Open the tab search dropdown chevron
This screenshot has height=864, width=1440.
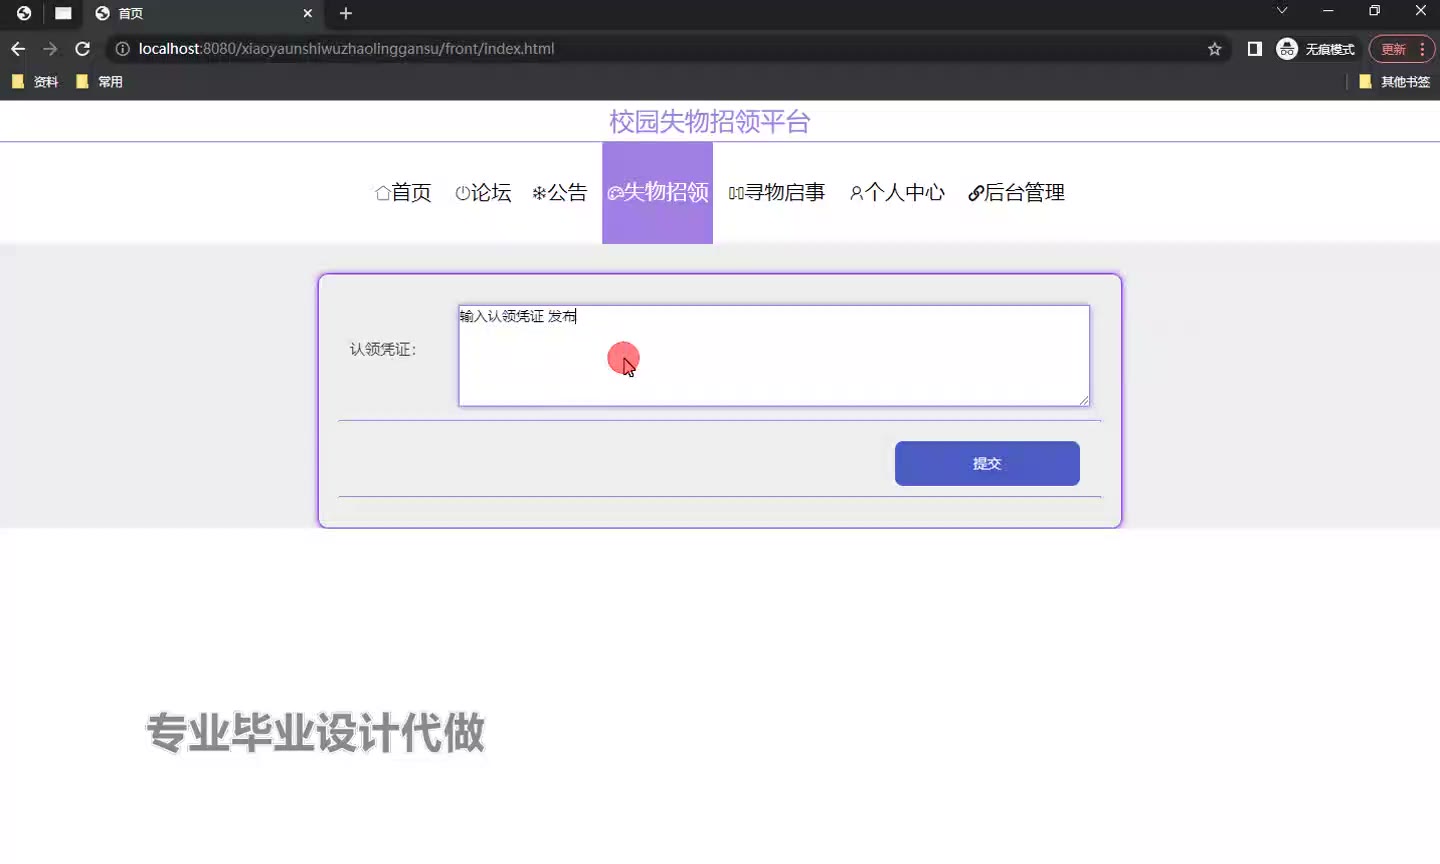click(1281, 11)
